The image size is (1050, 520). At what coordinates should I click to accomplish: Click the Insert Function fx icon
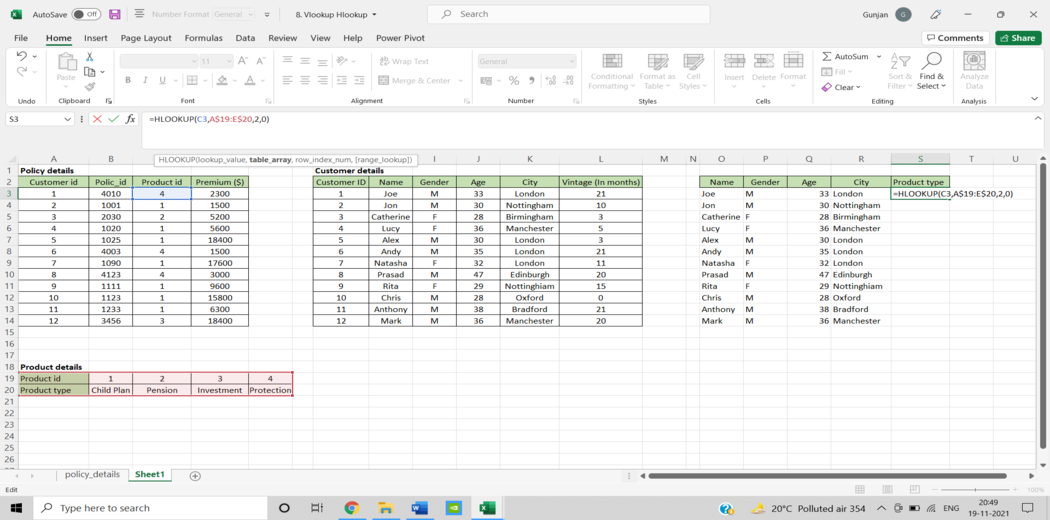[x=131, y=119]
